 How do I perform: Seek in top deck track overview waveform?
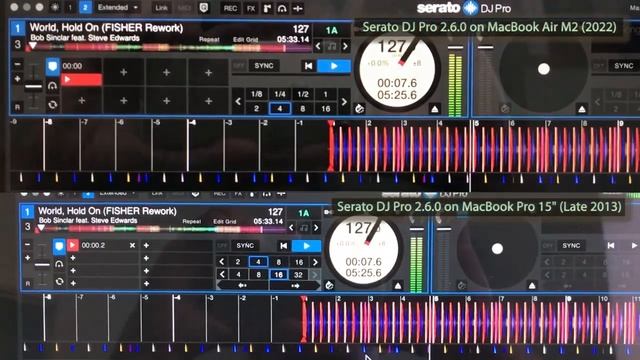(169, 48)
